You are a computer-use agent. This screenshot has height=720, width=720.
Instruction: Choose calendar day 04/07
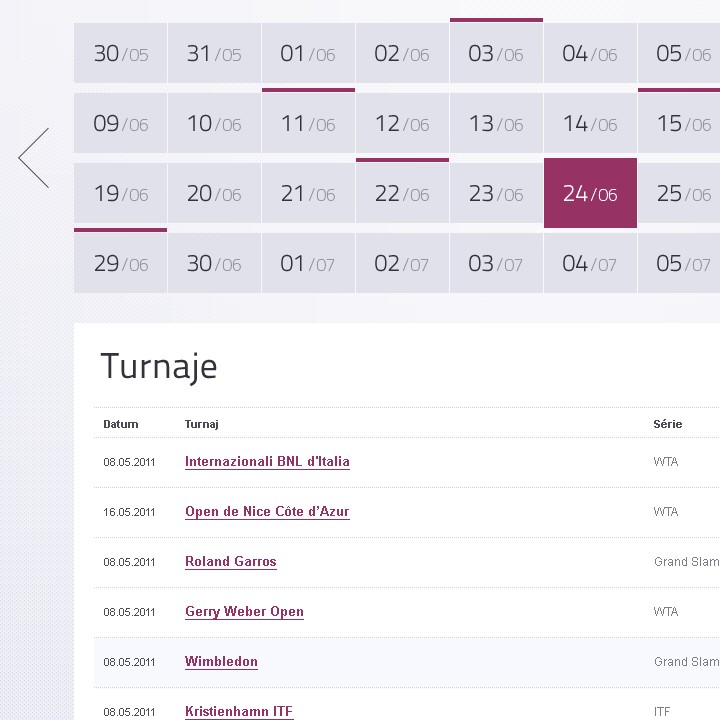coord(590,264)
